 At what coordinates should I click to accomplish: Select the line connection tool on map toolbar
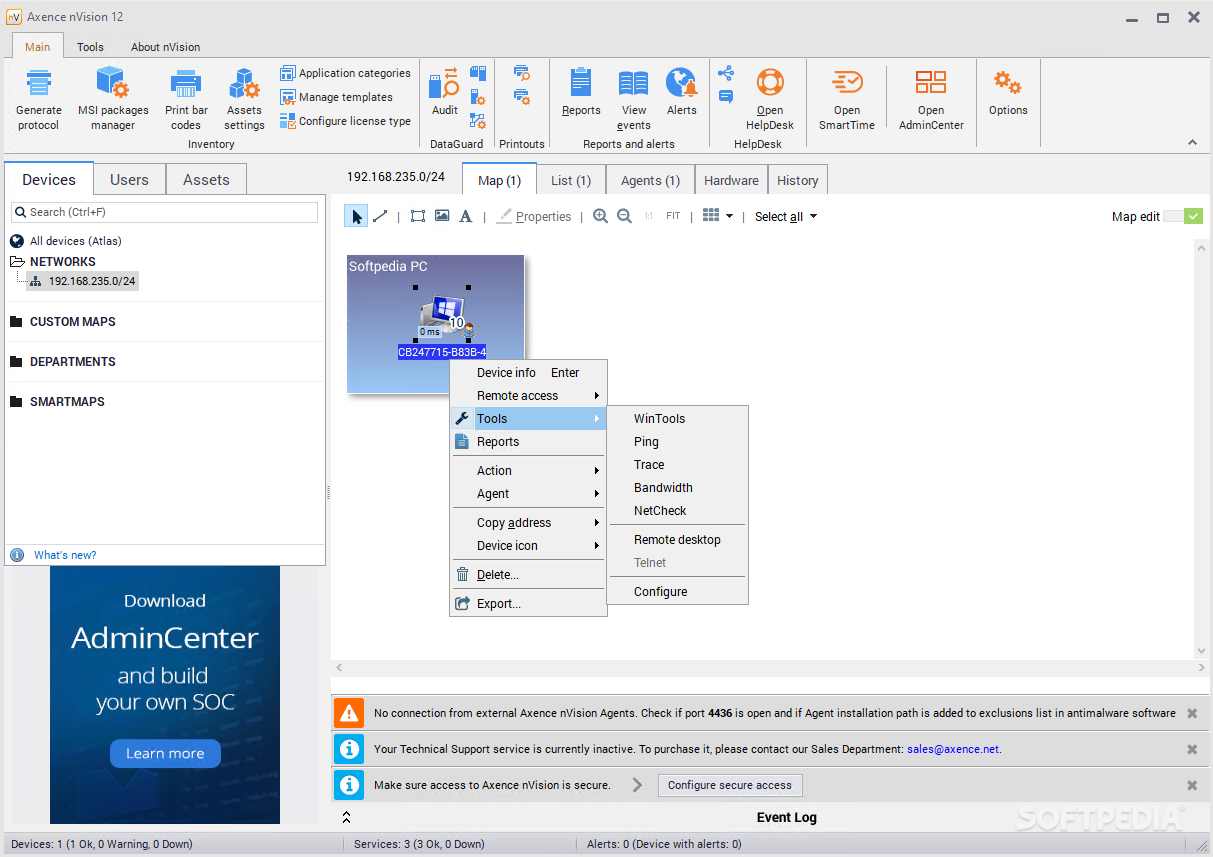(x=380, y=216)
